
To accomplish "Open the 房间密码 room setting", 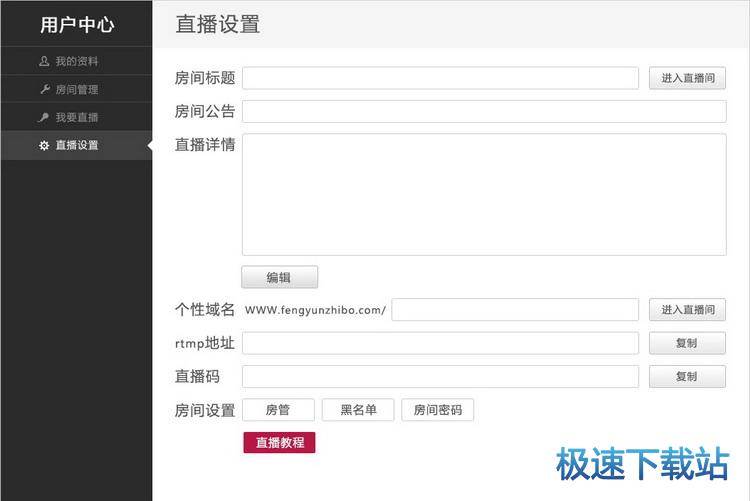I will point(438,410).
